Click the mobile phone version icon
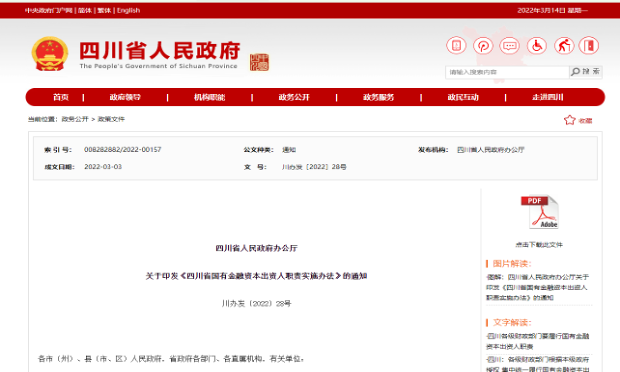 456,45
